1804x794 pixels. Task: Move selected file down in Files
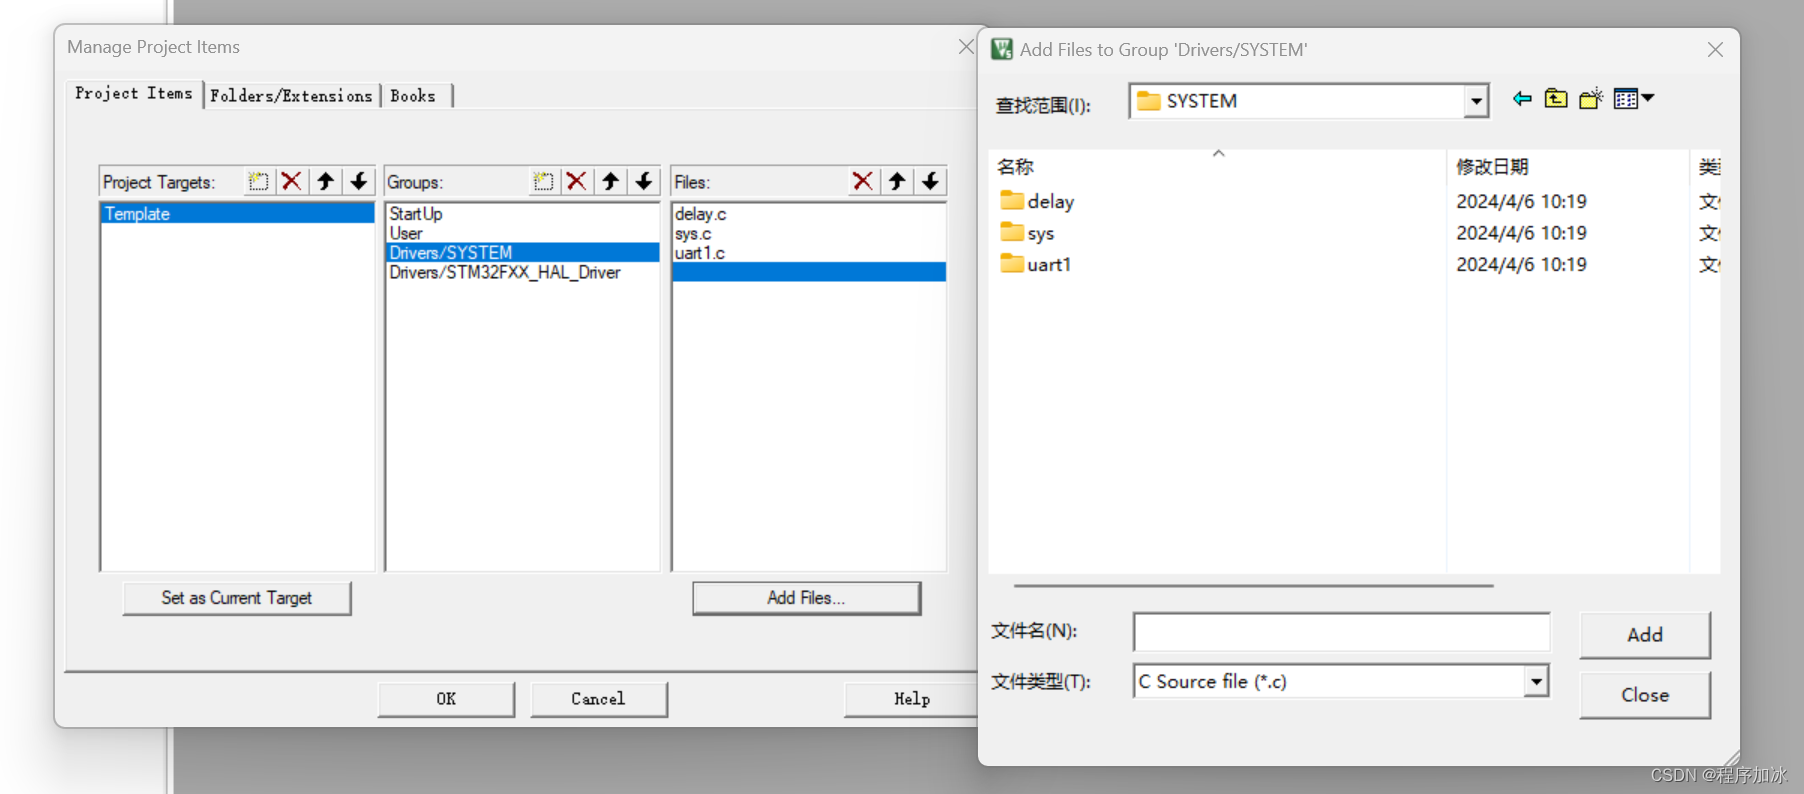pyautogui.click(x=930, y=181)
